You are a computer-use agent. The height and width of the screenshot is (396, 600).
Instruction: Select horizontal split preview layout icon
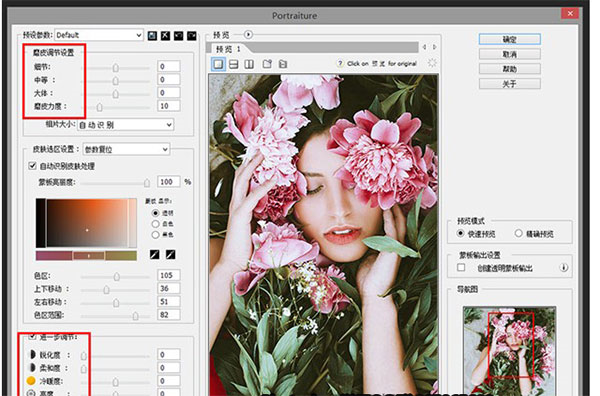[x=234, y=64]
